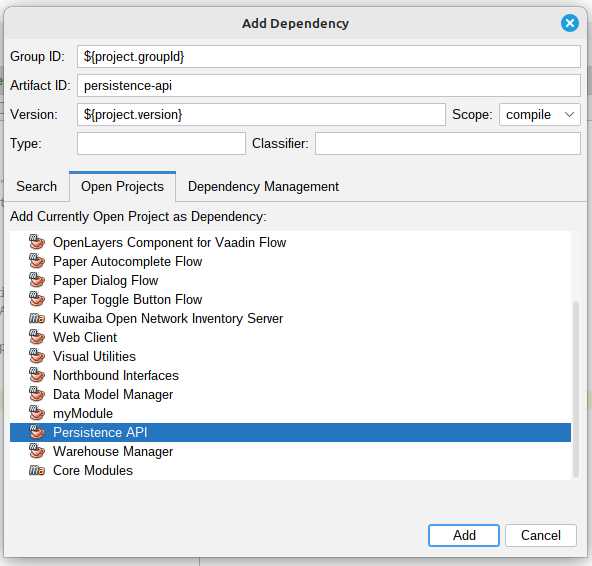Choose Paper Toggle Button Flow project
This screenshot has width=592, height=566.
tap(290, 299)
